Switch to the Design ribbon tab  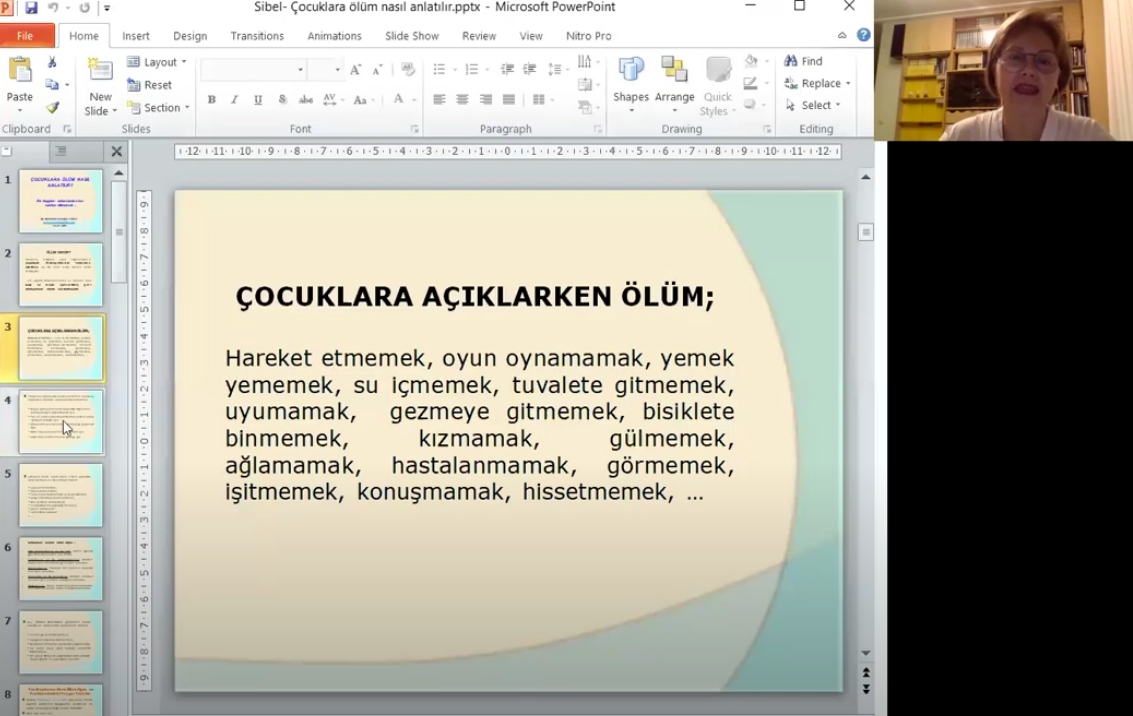coord(190,35)
